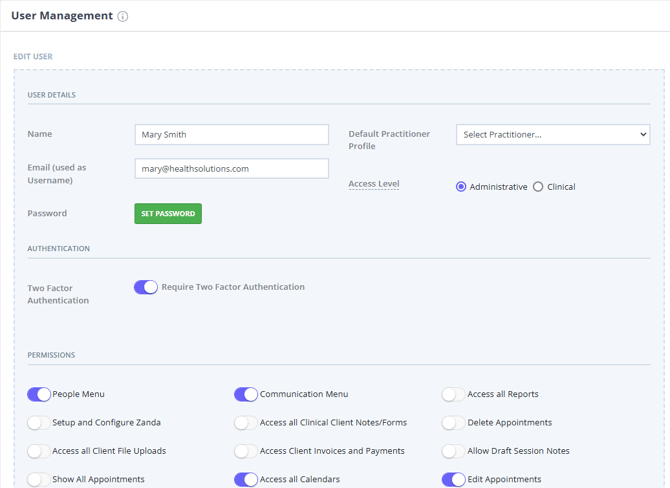Toggle off People Menu permission
The image size is (670, 488).
point(39,395)
